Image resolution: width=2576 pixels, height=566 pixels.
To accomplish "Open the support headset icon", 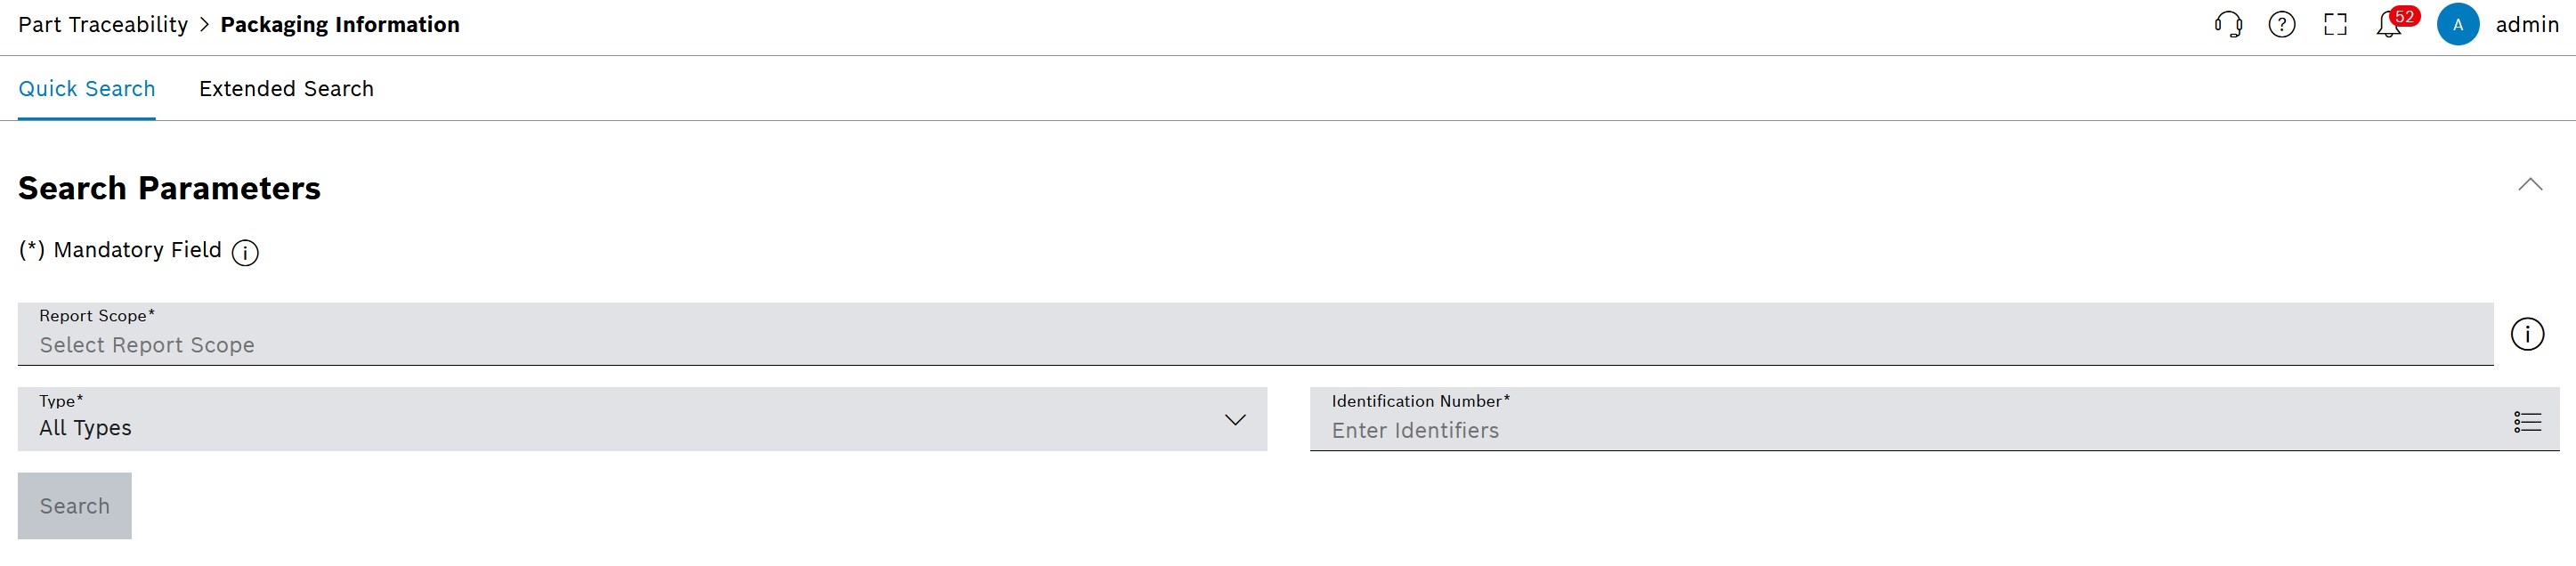I will coord(2228,25).
